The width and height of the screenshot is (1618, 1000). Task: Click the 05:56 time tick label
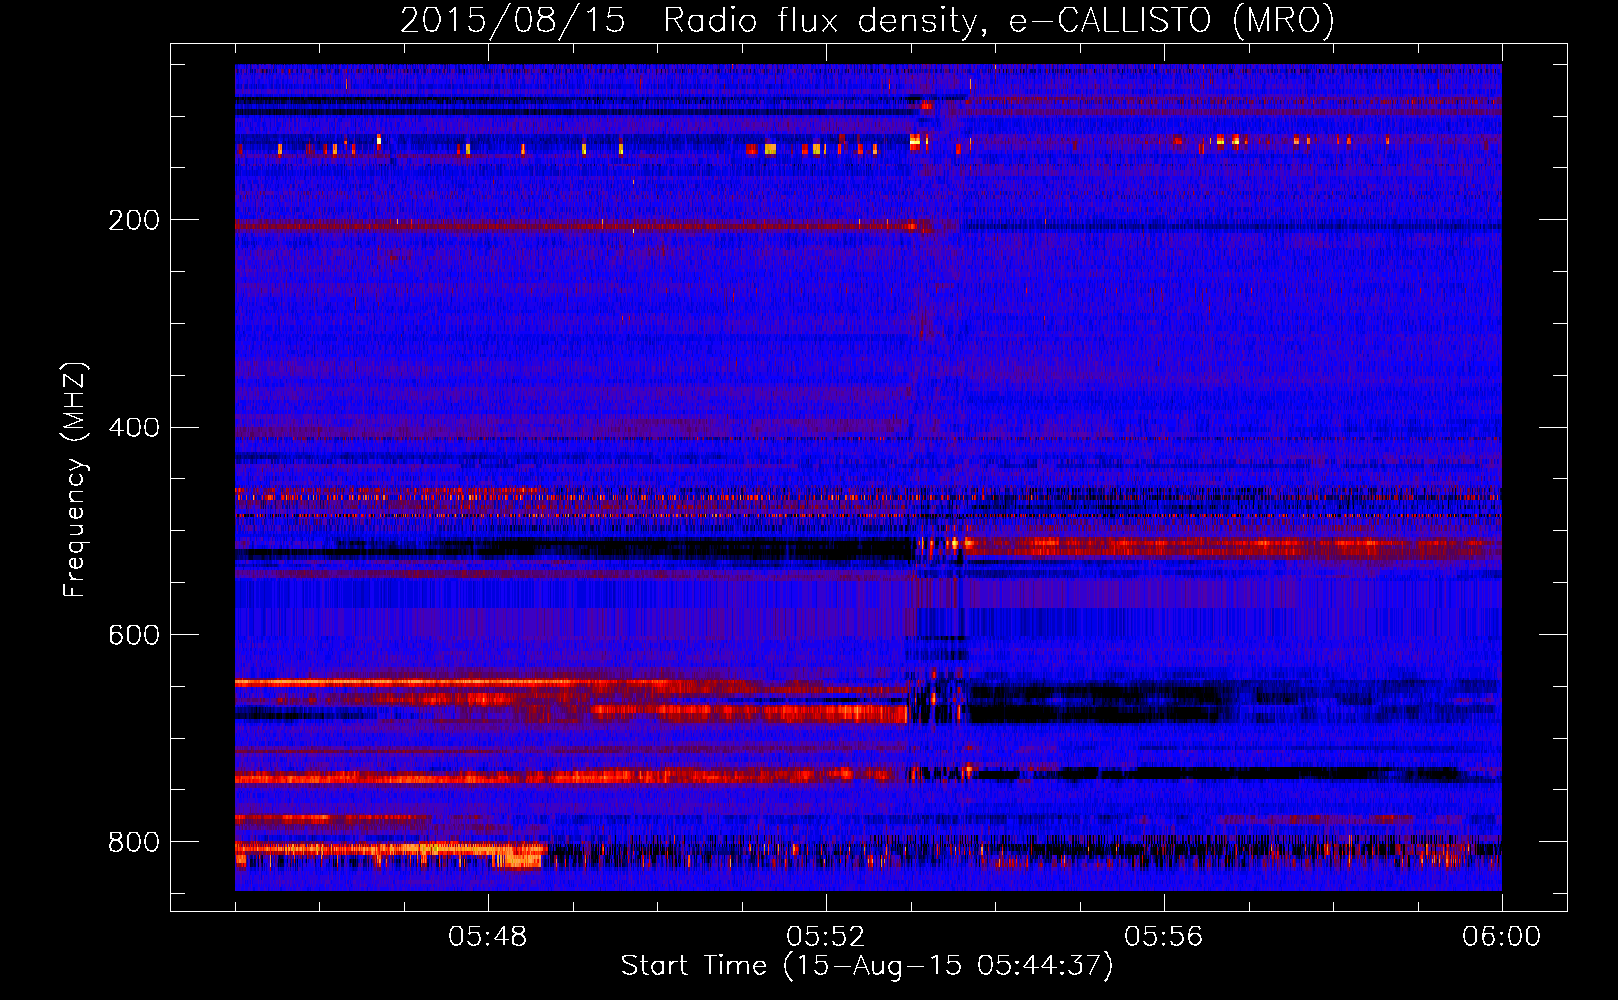1164,937
